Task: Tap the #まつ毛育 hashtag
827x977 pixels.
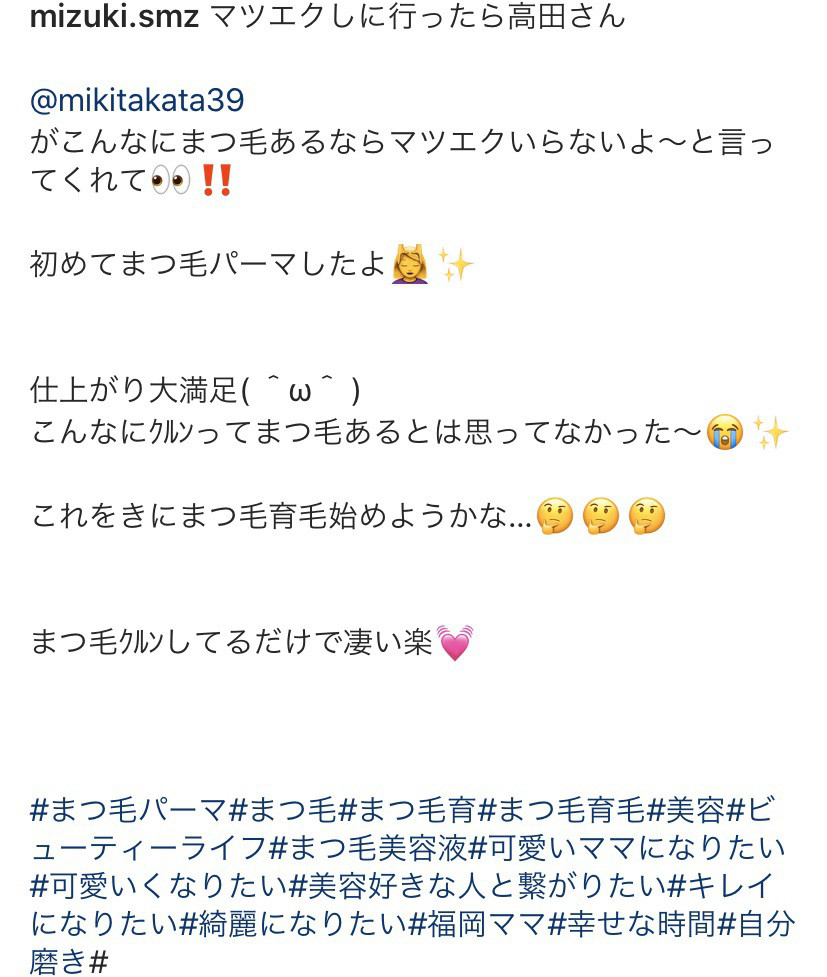Action: (x=409, y=810)
